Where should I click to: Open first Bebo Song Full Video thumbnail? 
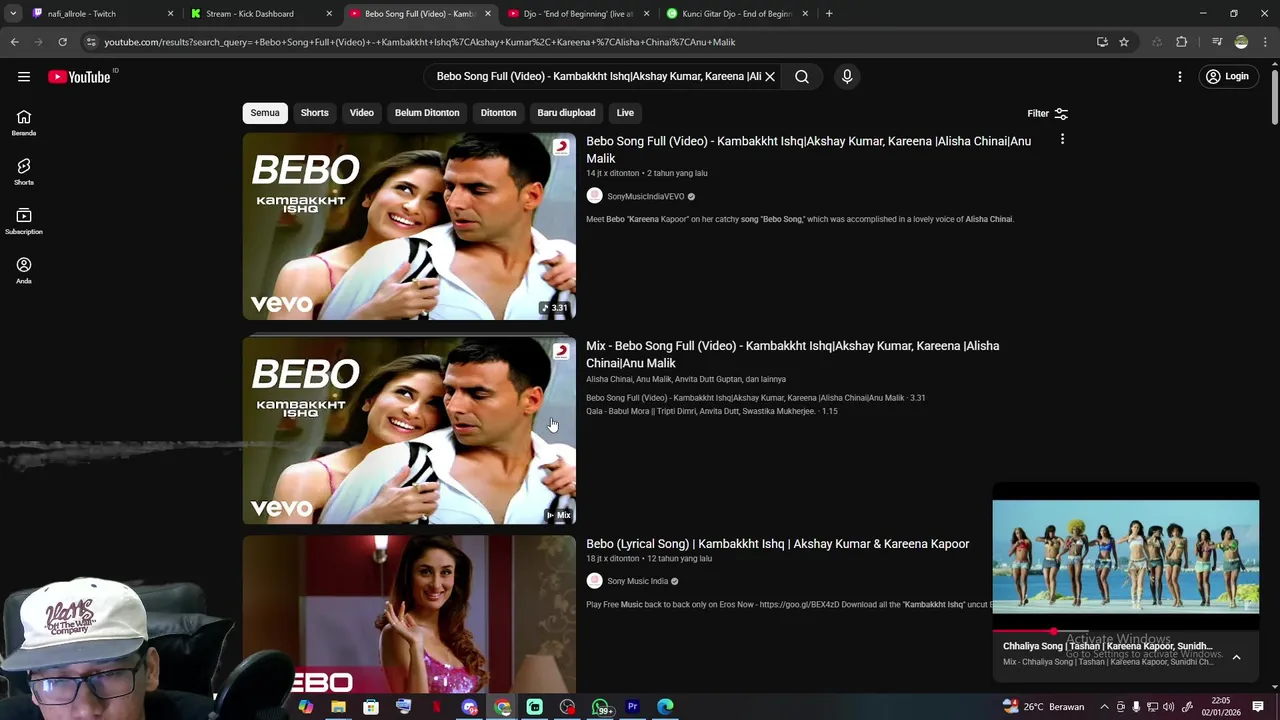pos(409,226)
